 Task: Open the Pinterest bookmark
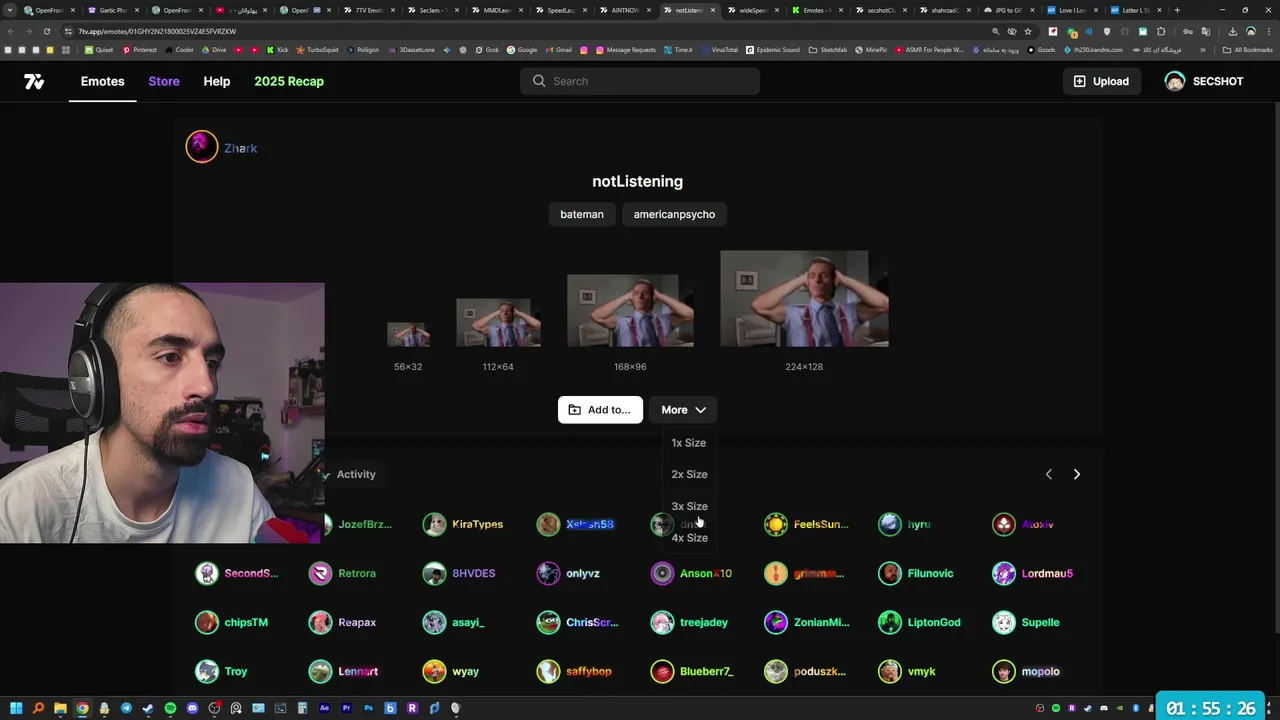[x=140, y=49]
